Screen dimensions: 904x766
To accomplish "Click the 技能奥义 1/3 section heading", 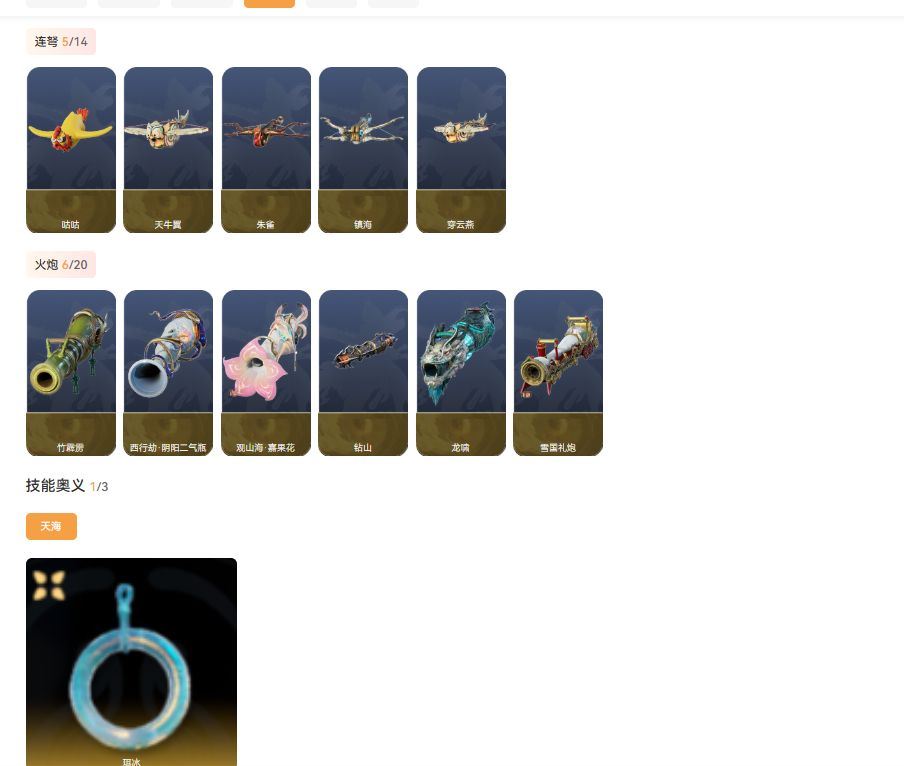I will point(67,486).
